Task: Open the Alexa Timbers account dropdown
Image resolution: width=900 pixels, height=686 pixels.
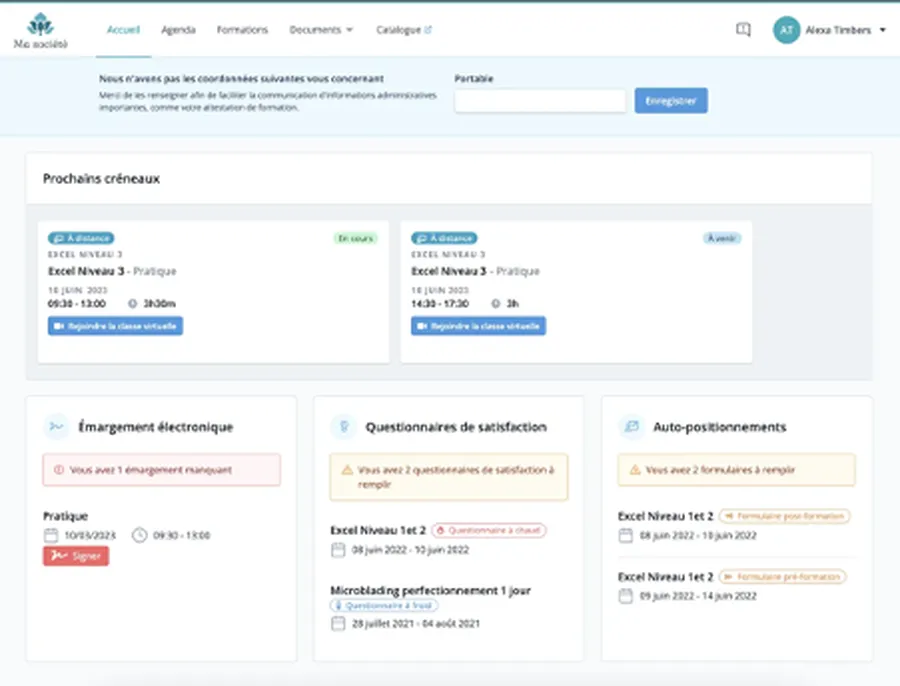Action: click(x=845, y=30)
